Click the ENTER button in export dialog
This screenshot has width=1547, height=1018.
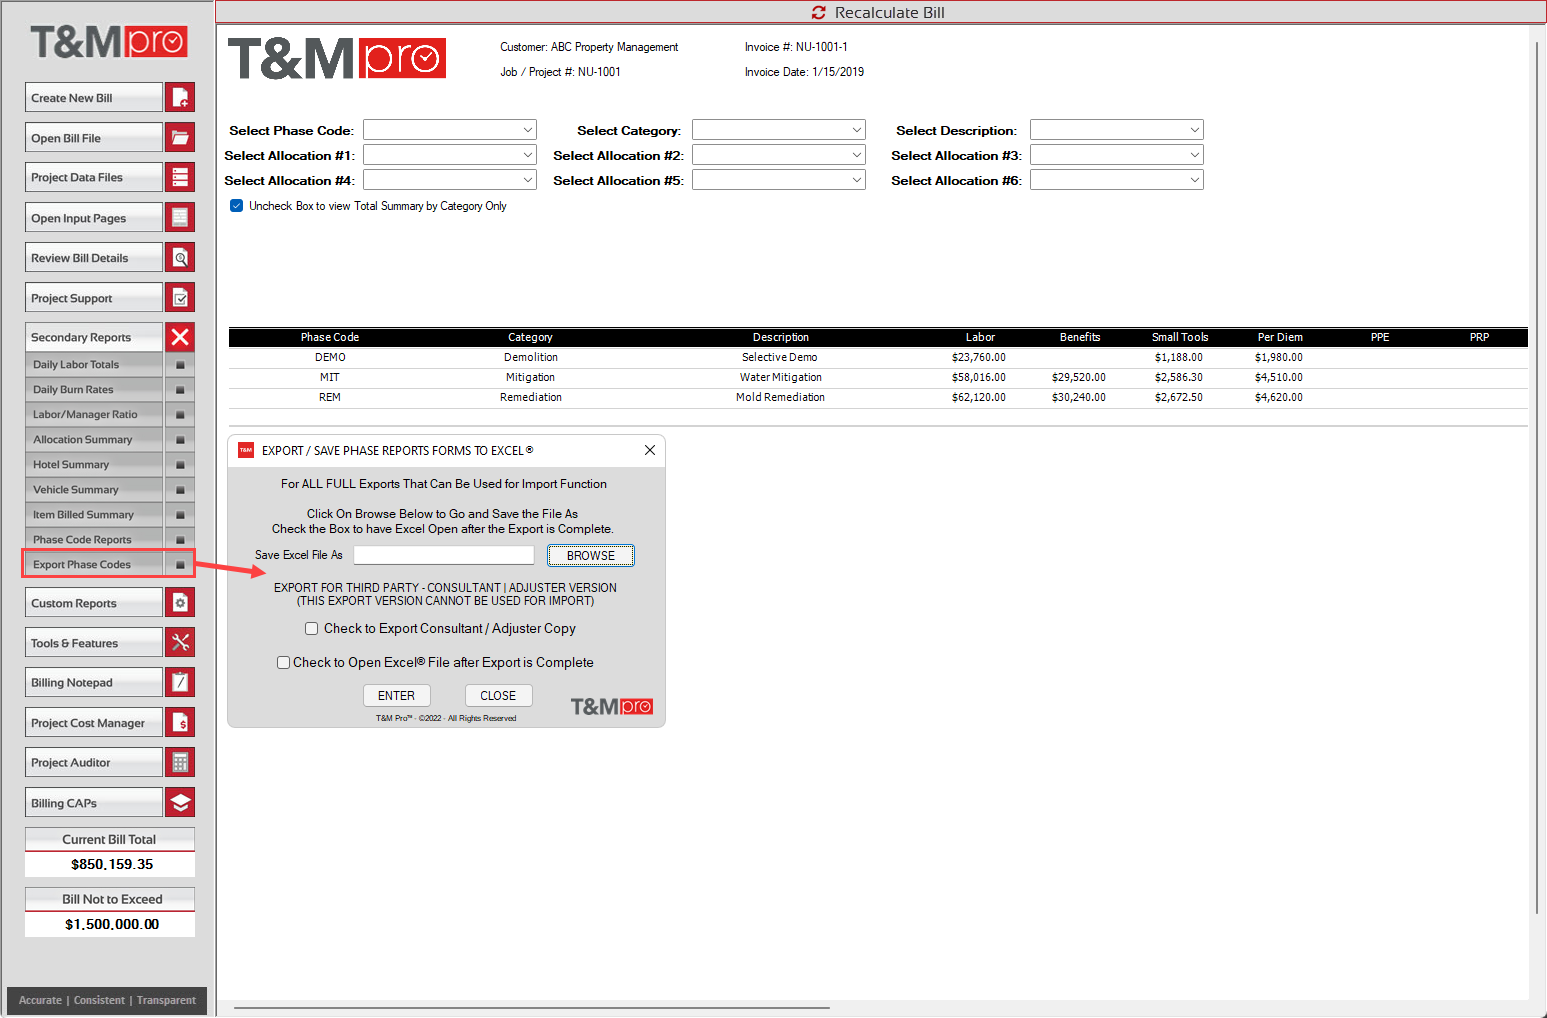[x=396, y=696]
